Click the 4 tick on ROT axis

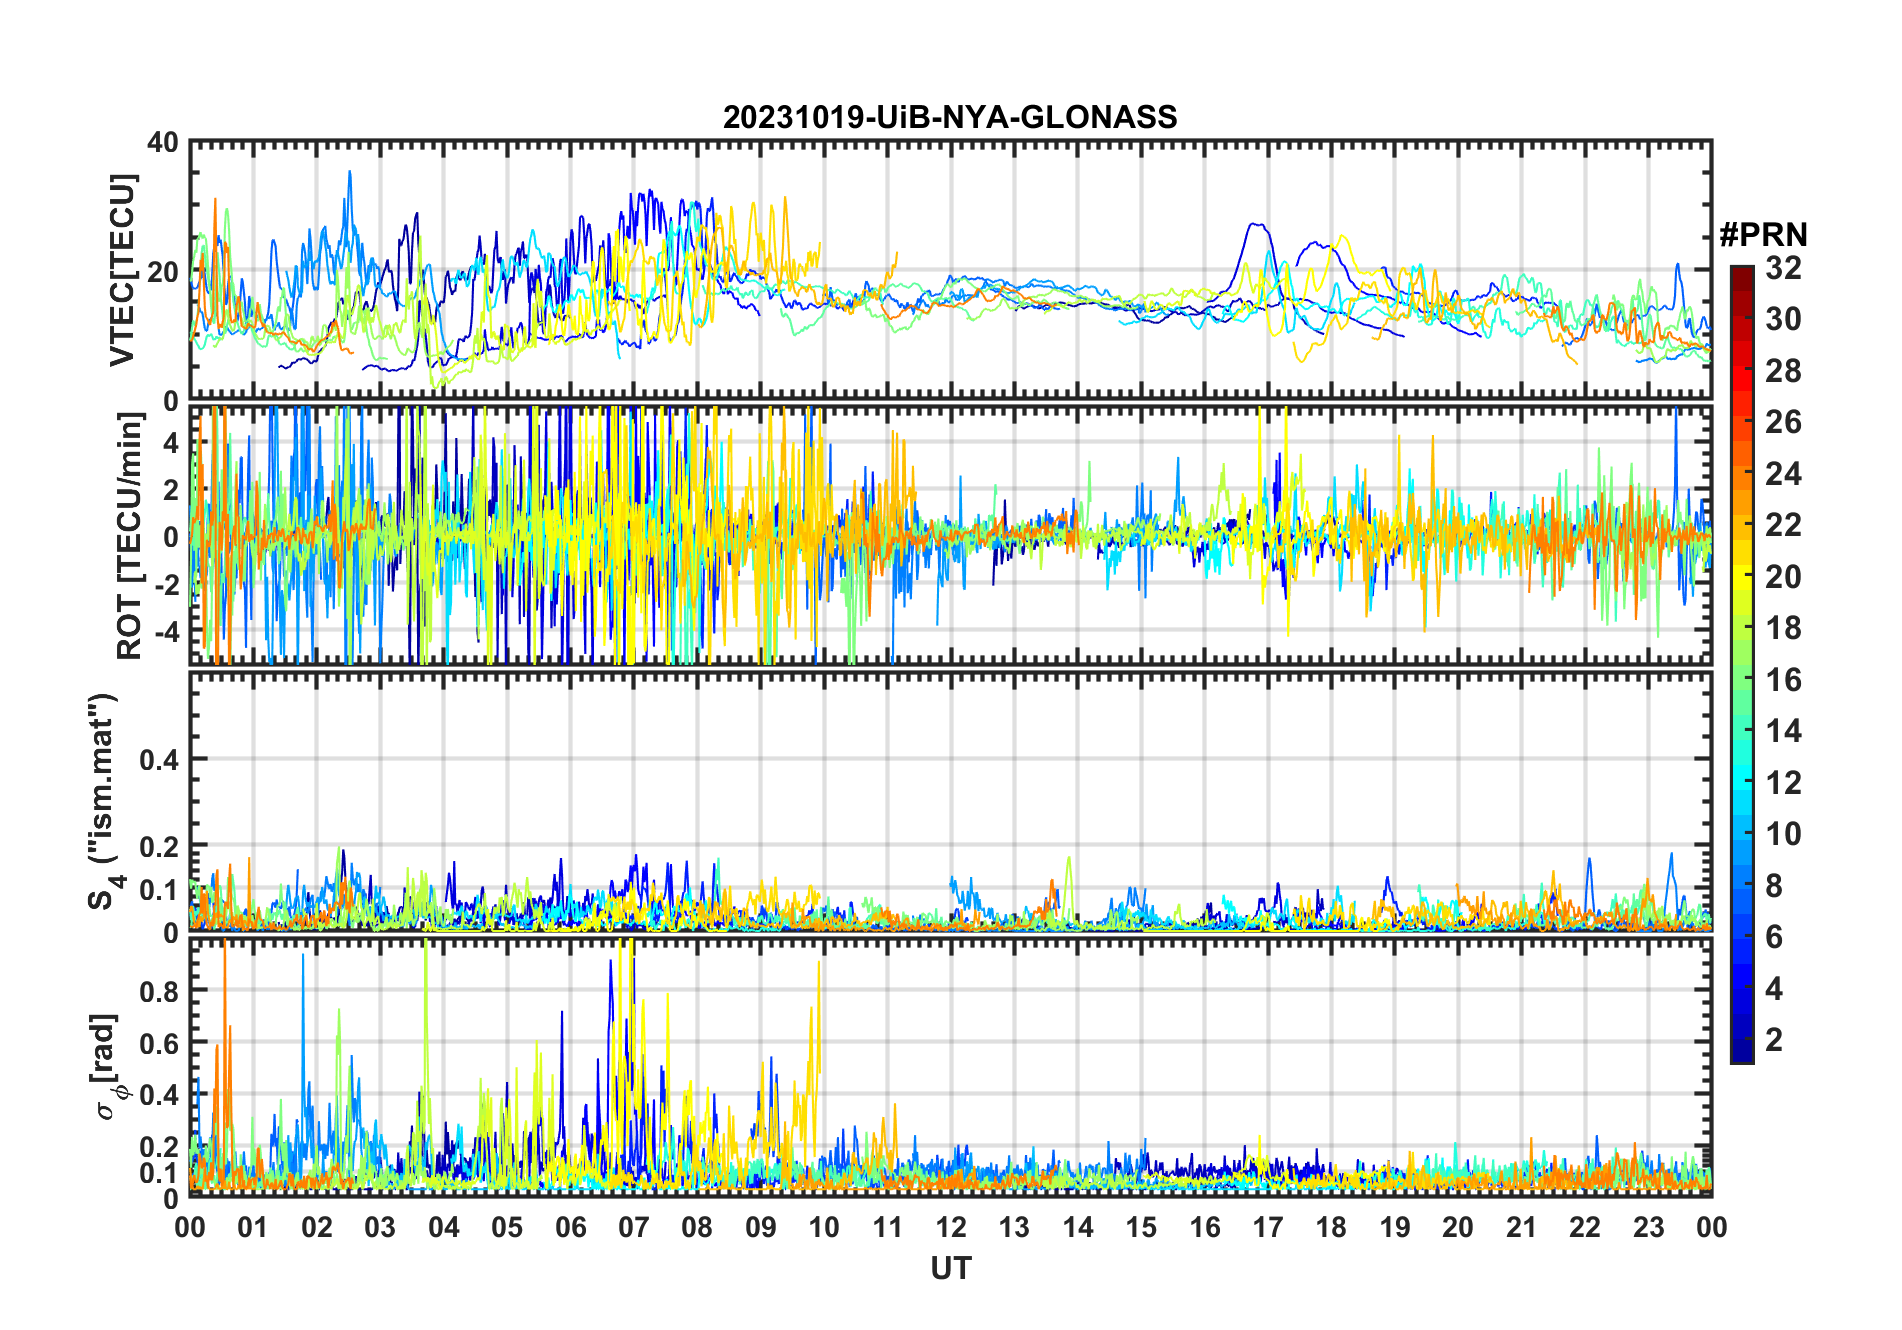[171, 442]
